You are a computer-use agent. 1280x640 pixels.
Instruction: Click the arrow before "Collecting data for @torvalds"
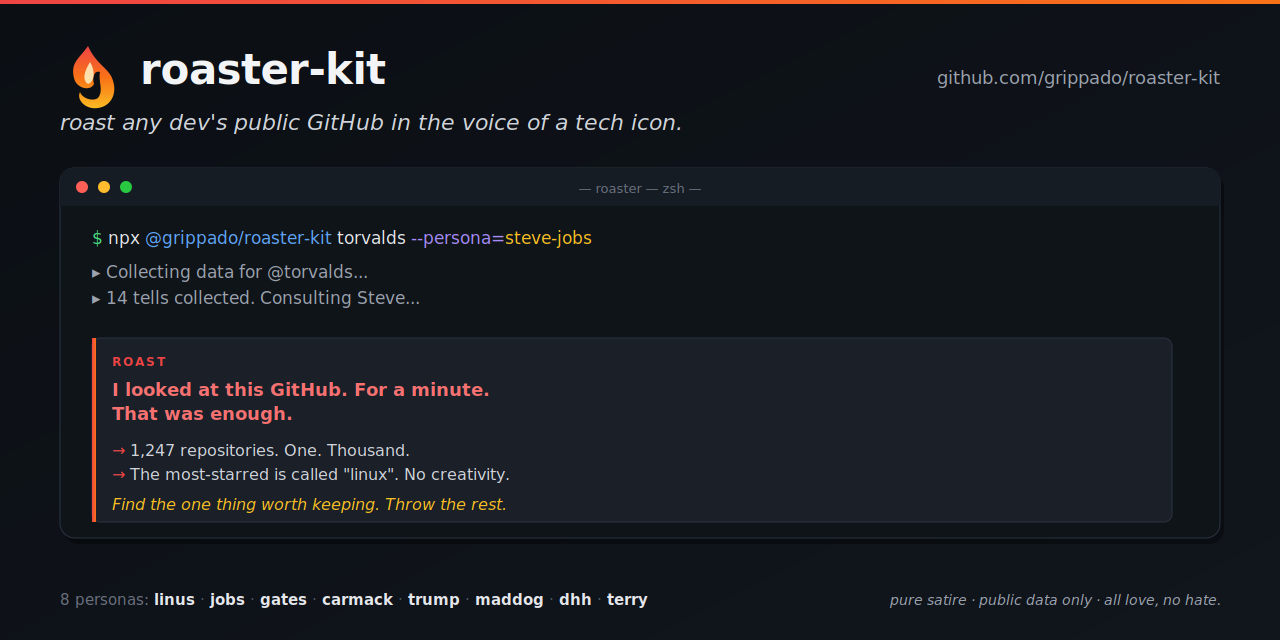(x=96, y=272)
